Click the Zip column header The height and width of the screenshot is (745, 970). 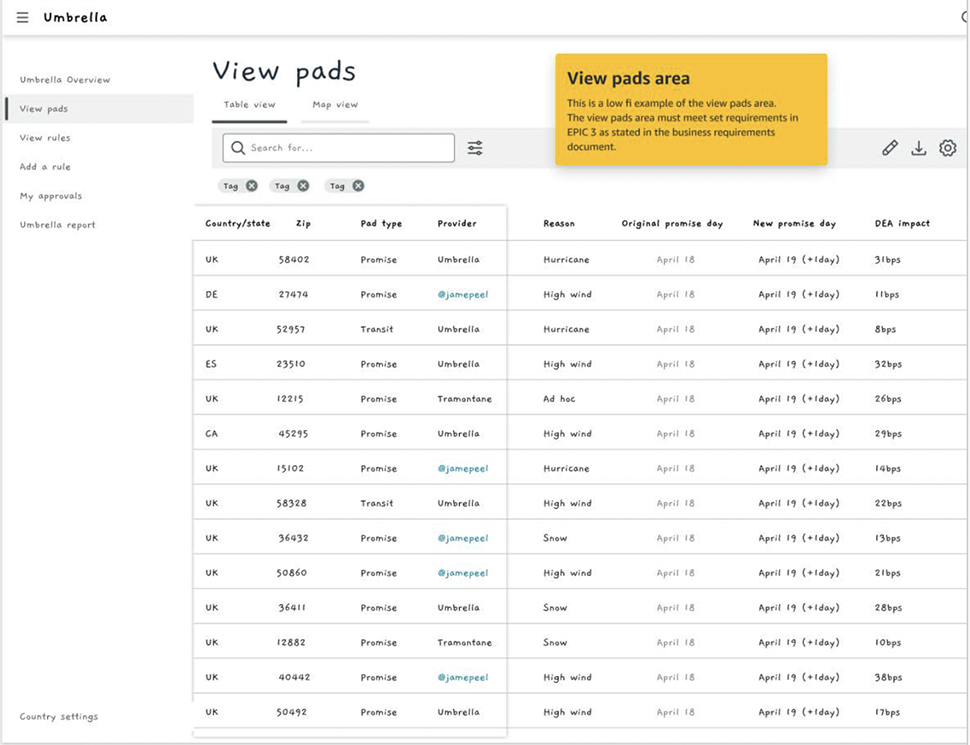(303, 223)
